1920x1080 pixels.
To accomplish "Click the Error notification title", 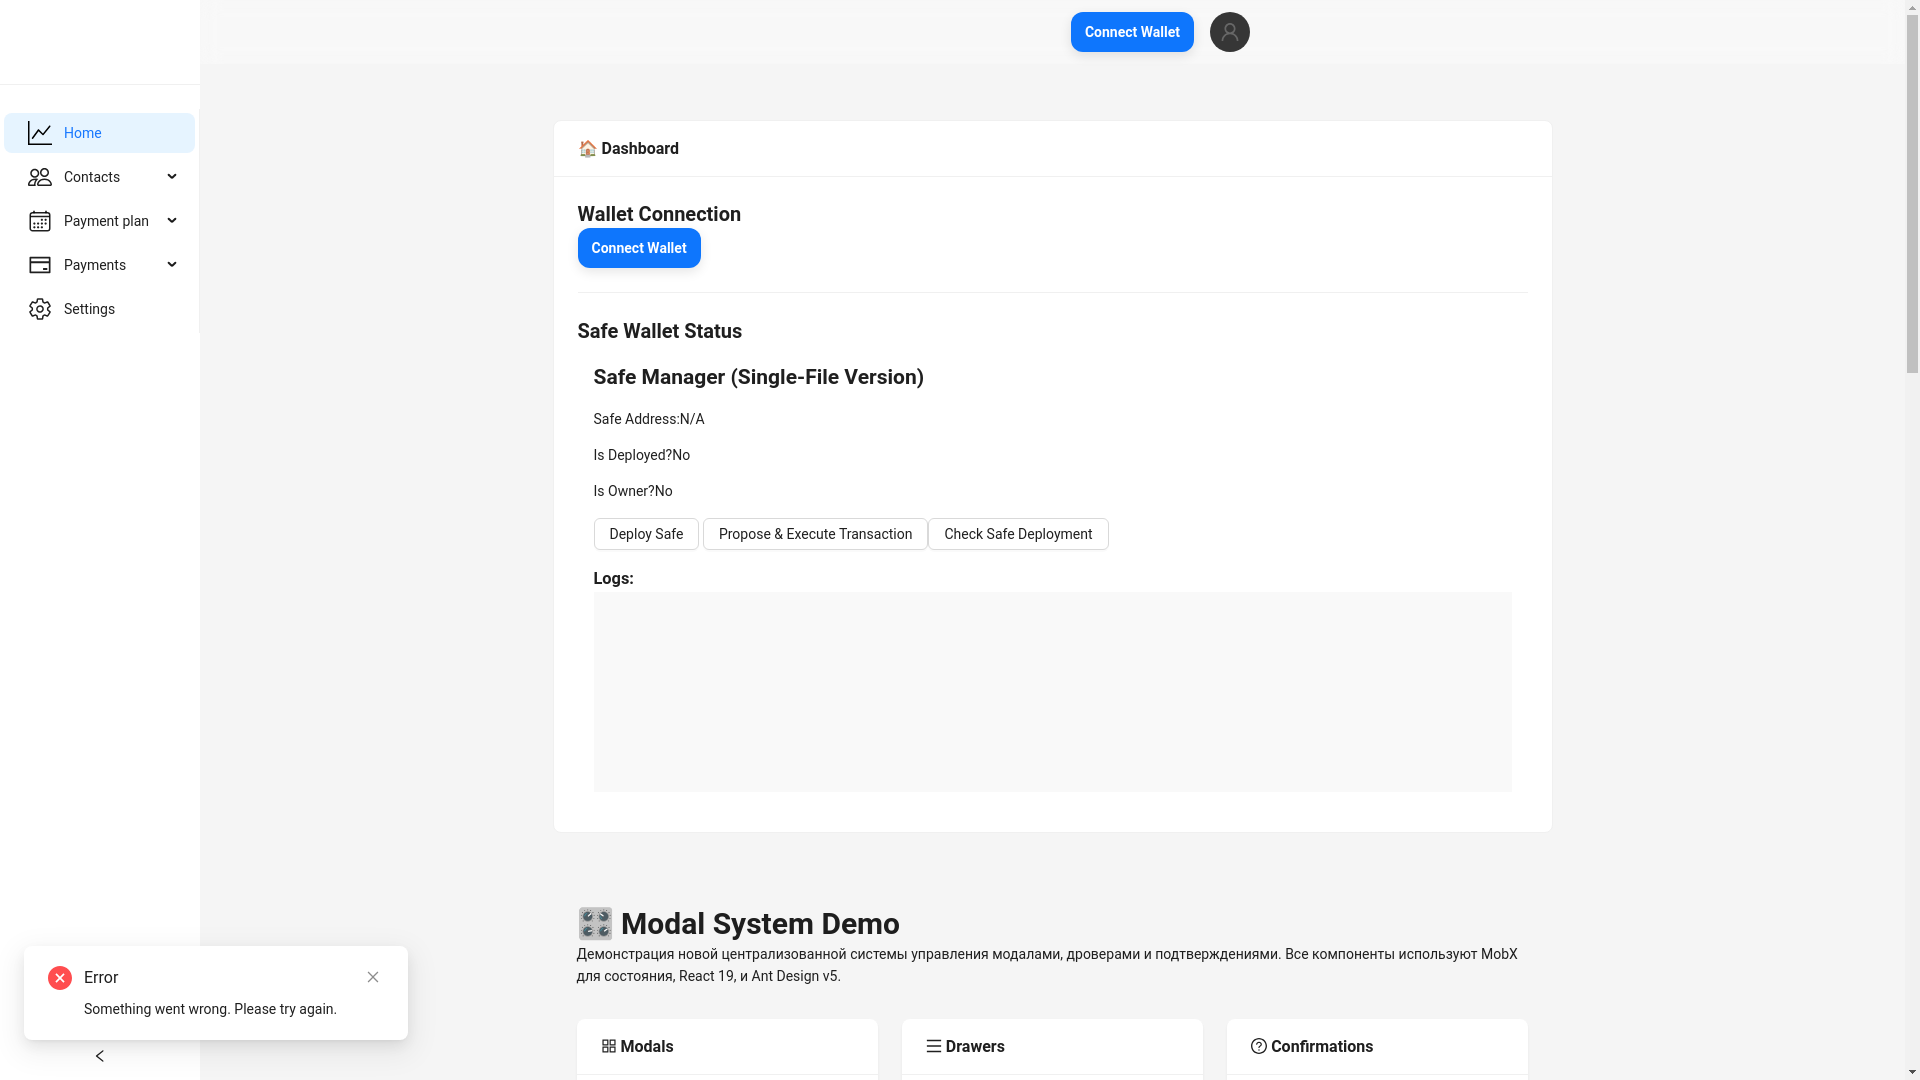I will 101,978.
